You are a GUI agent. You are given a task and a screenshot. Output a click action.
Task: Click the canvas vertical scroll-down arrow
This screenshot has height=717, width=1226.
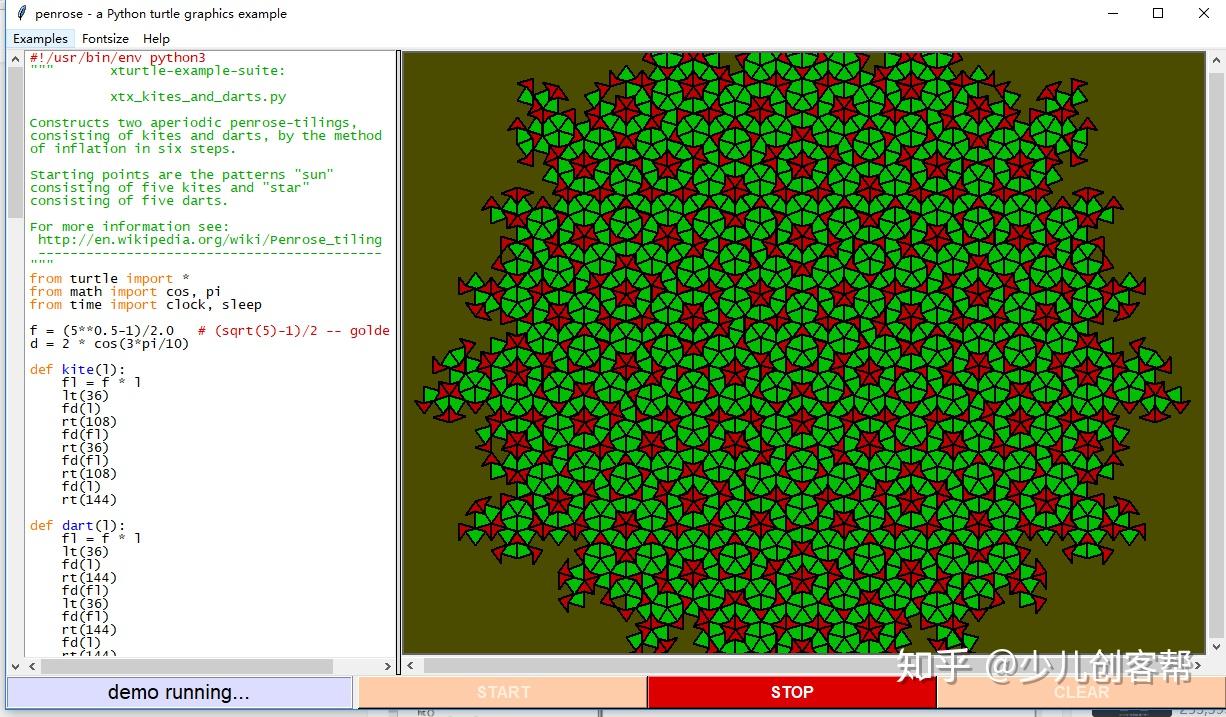click(x=1216, y=648)
